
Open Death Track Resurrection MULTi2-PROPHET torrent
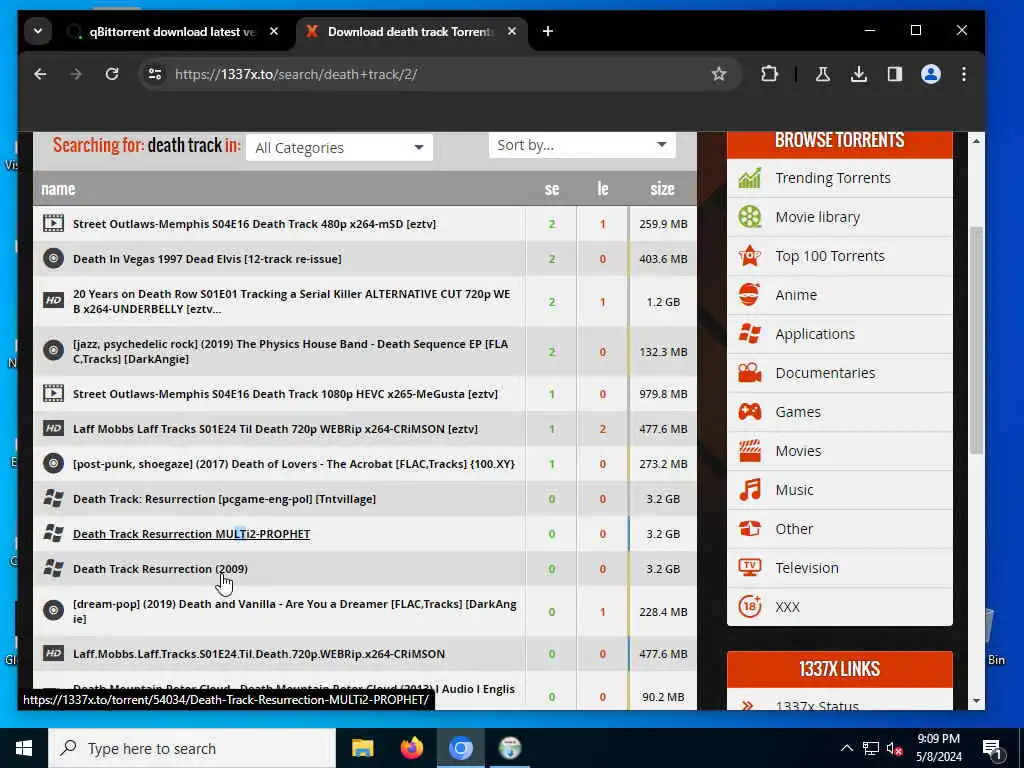[x=191, y=534]
